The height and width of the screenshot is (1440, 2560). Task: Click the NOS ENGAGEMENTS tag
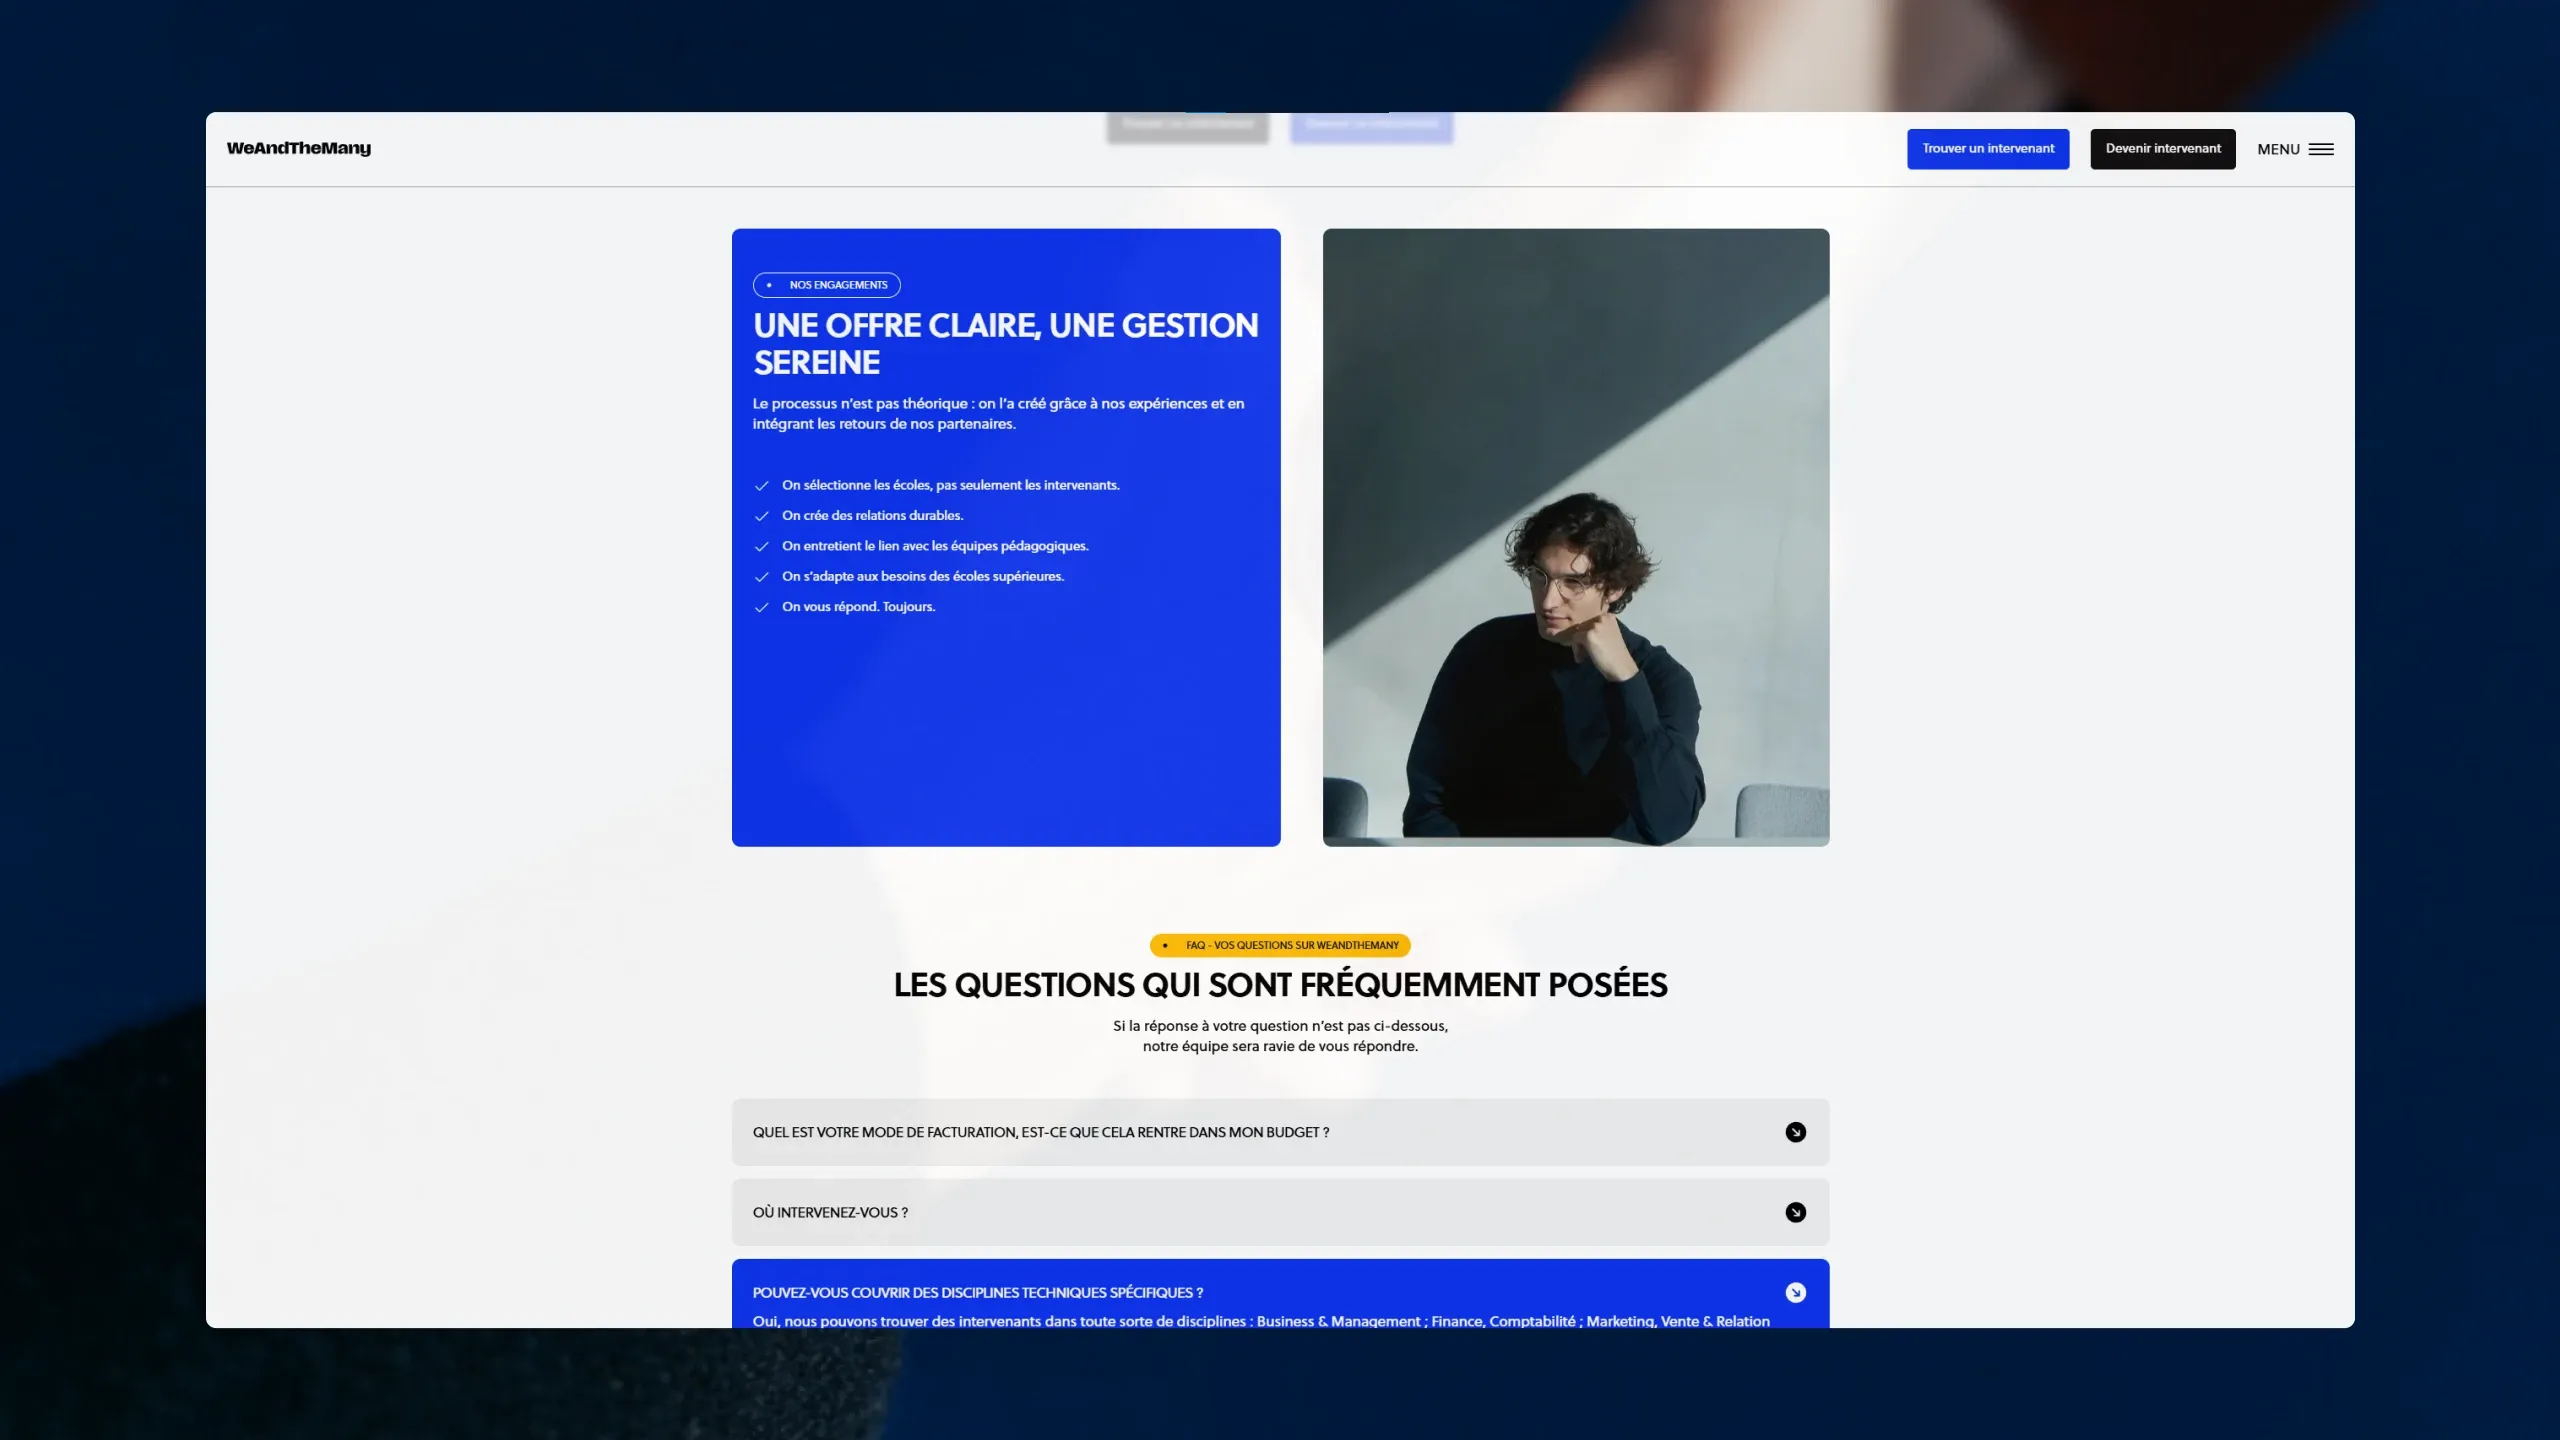(827, 285)
